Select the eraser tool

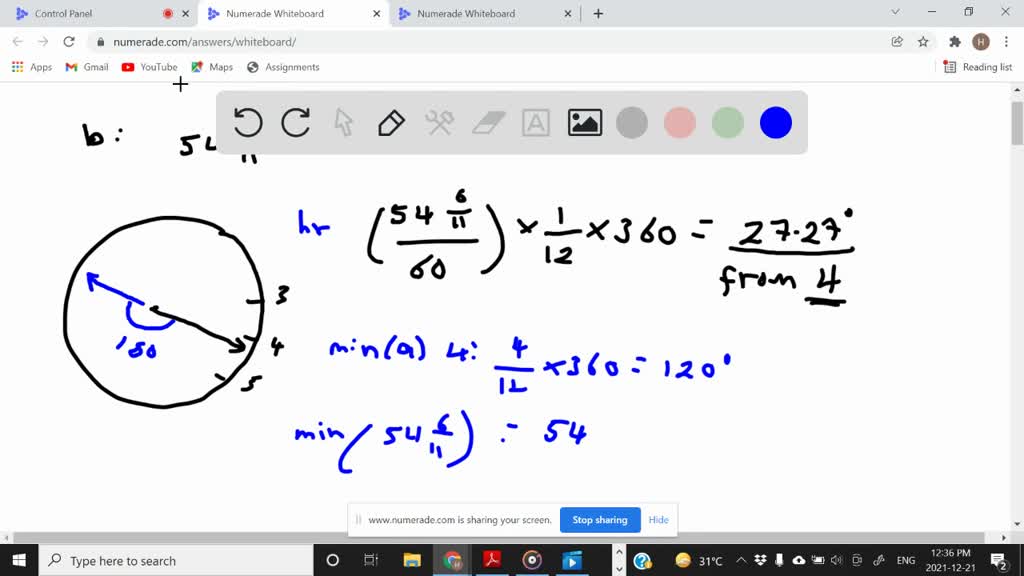[488, 123]
